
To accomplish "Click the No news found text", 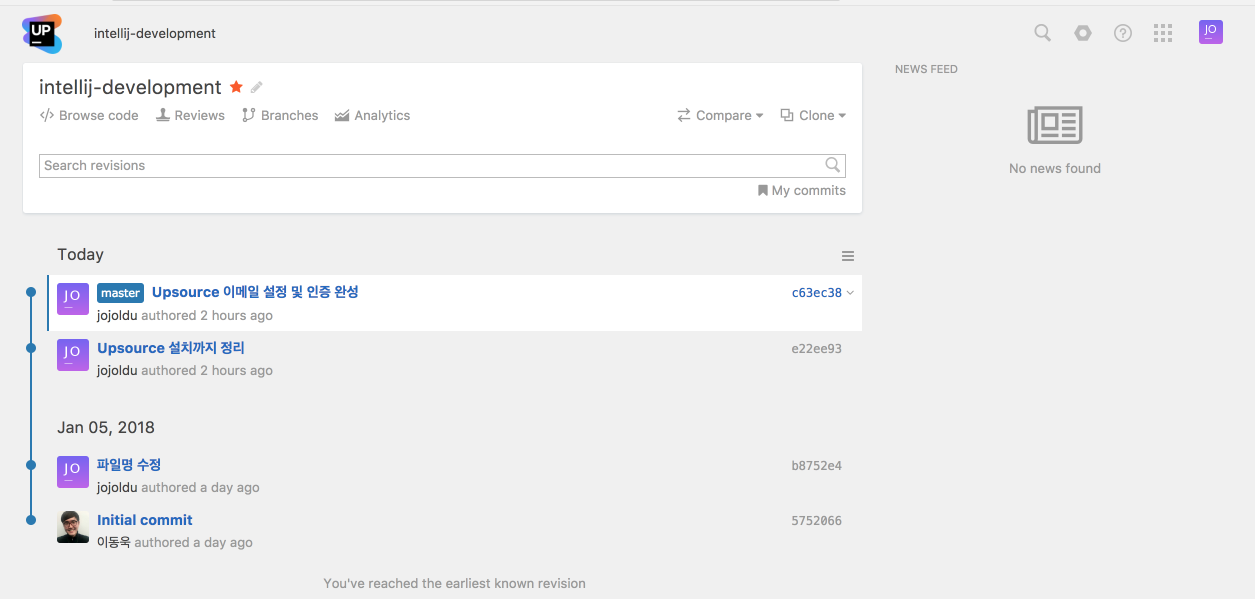I will pos(1055,168).
